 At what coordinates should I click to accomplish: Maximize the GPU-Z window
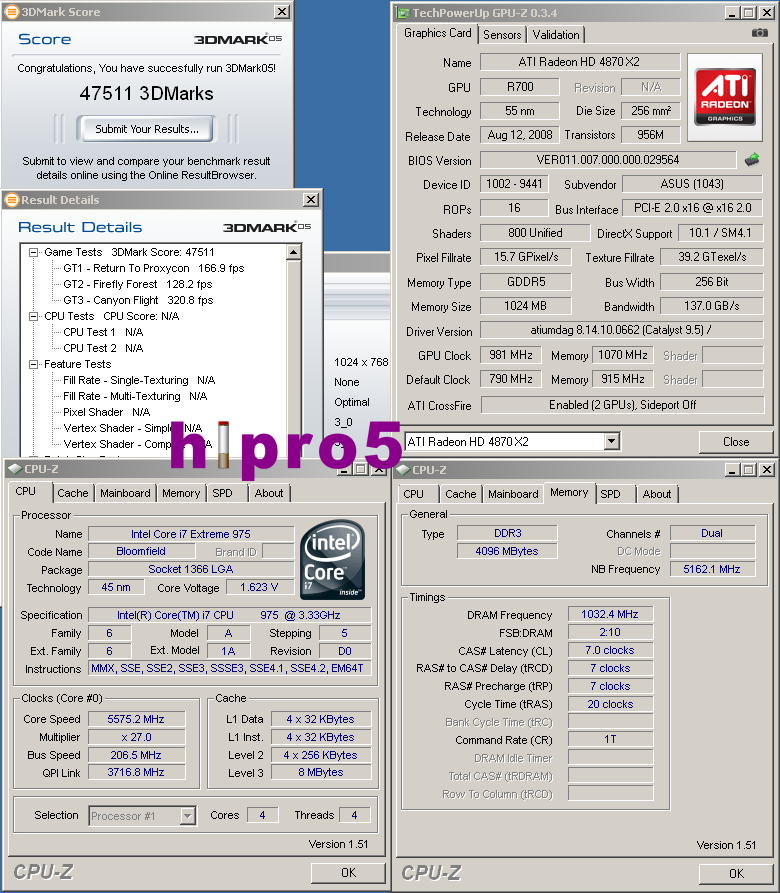[x=749, y=13]
